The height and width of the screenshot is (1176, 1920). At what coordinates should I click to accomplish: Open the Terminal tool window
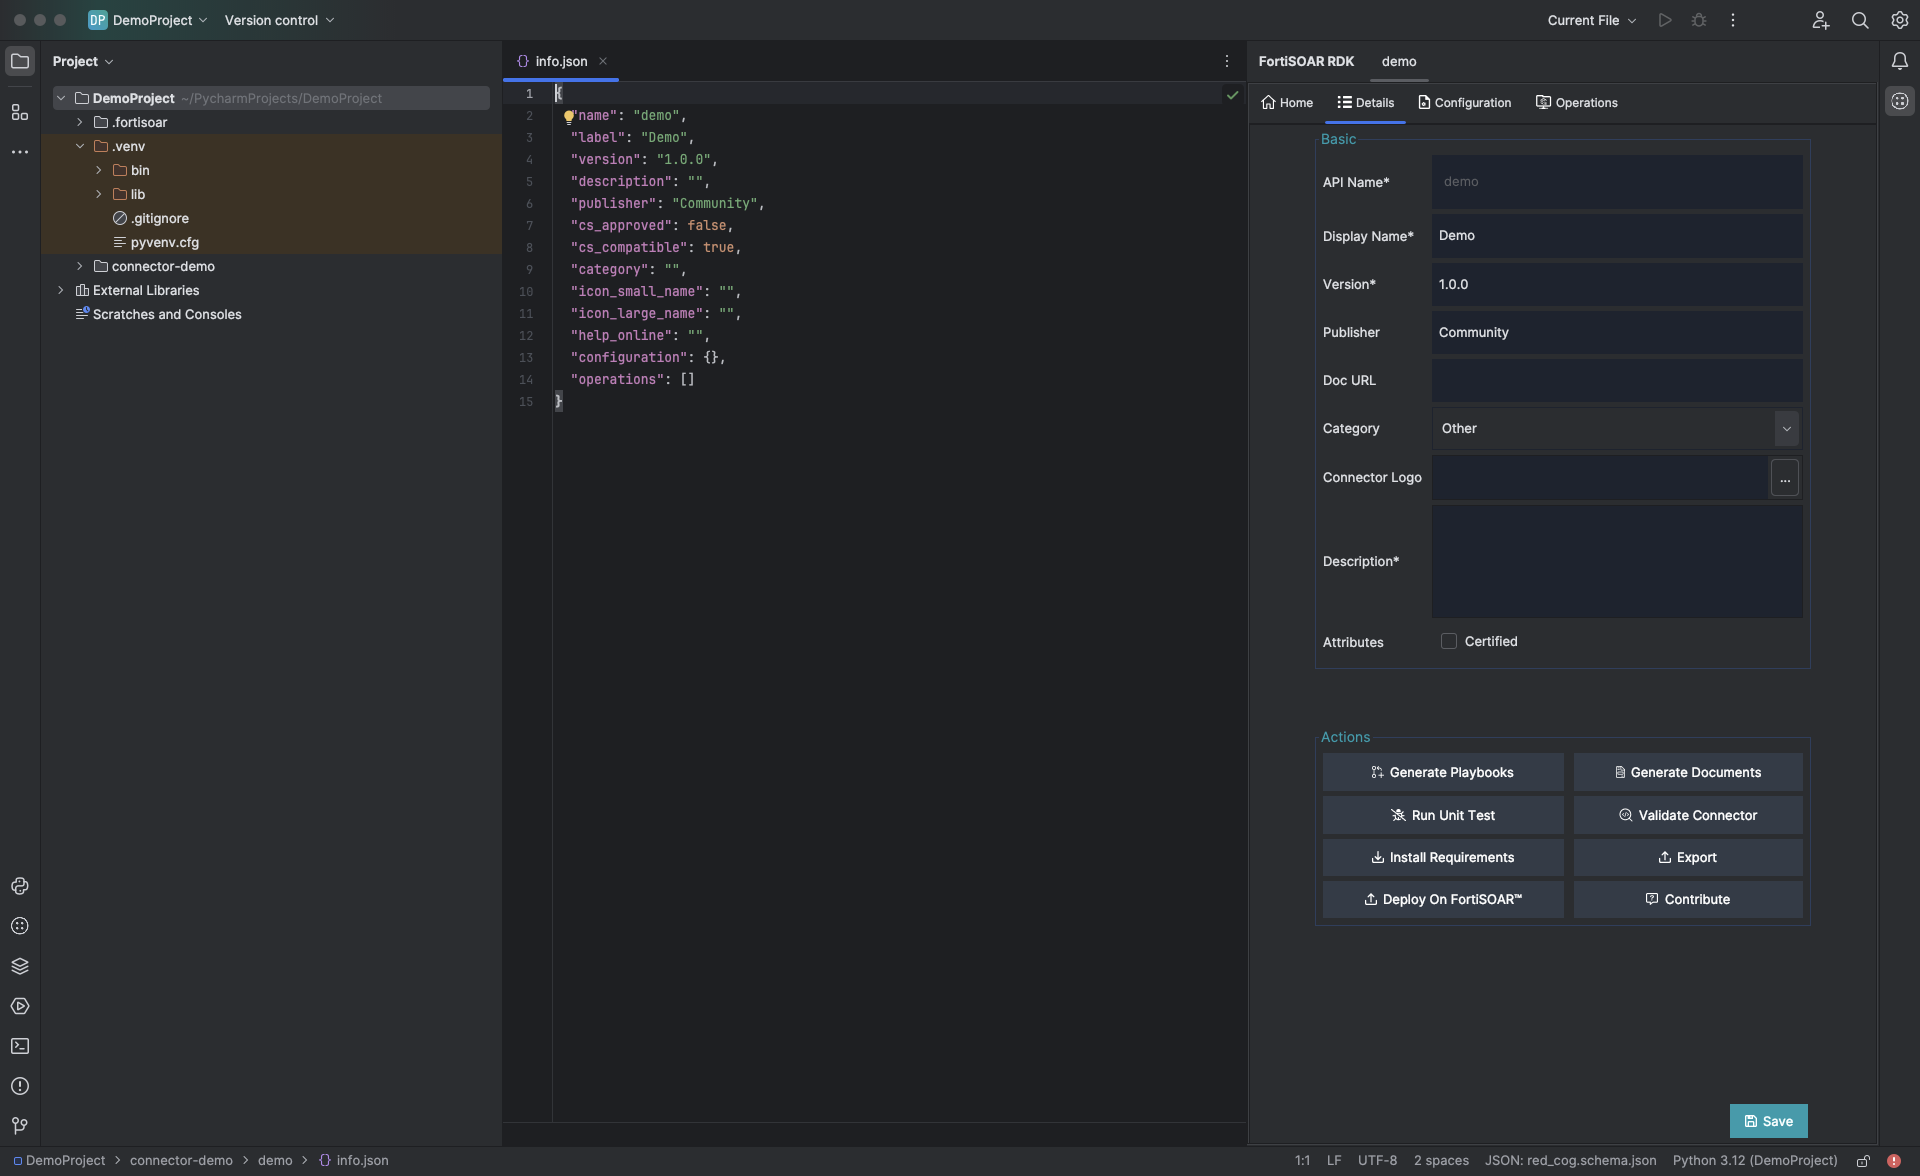[x=20, y=1046]
